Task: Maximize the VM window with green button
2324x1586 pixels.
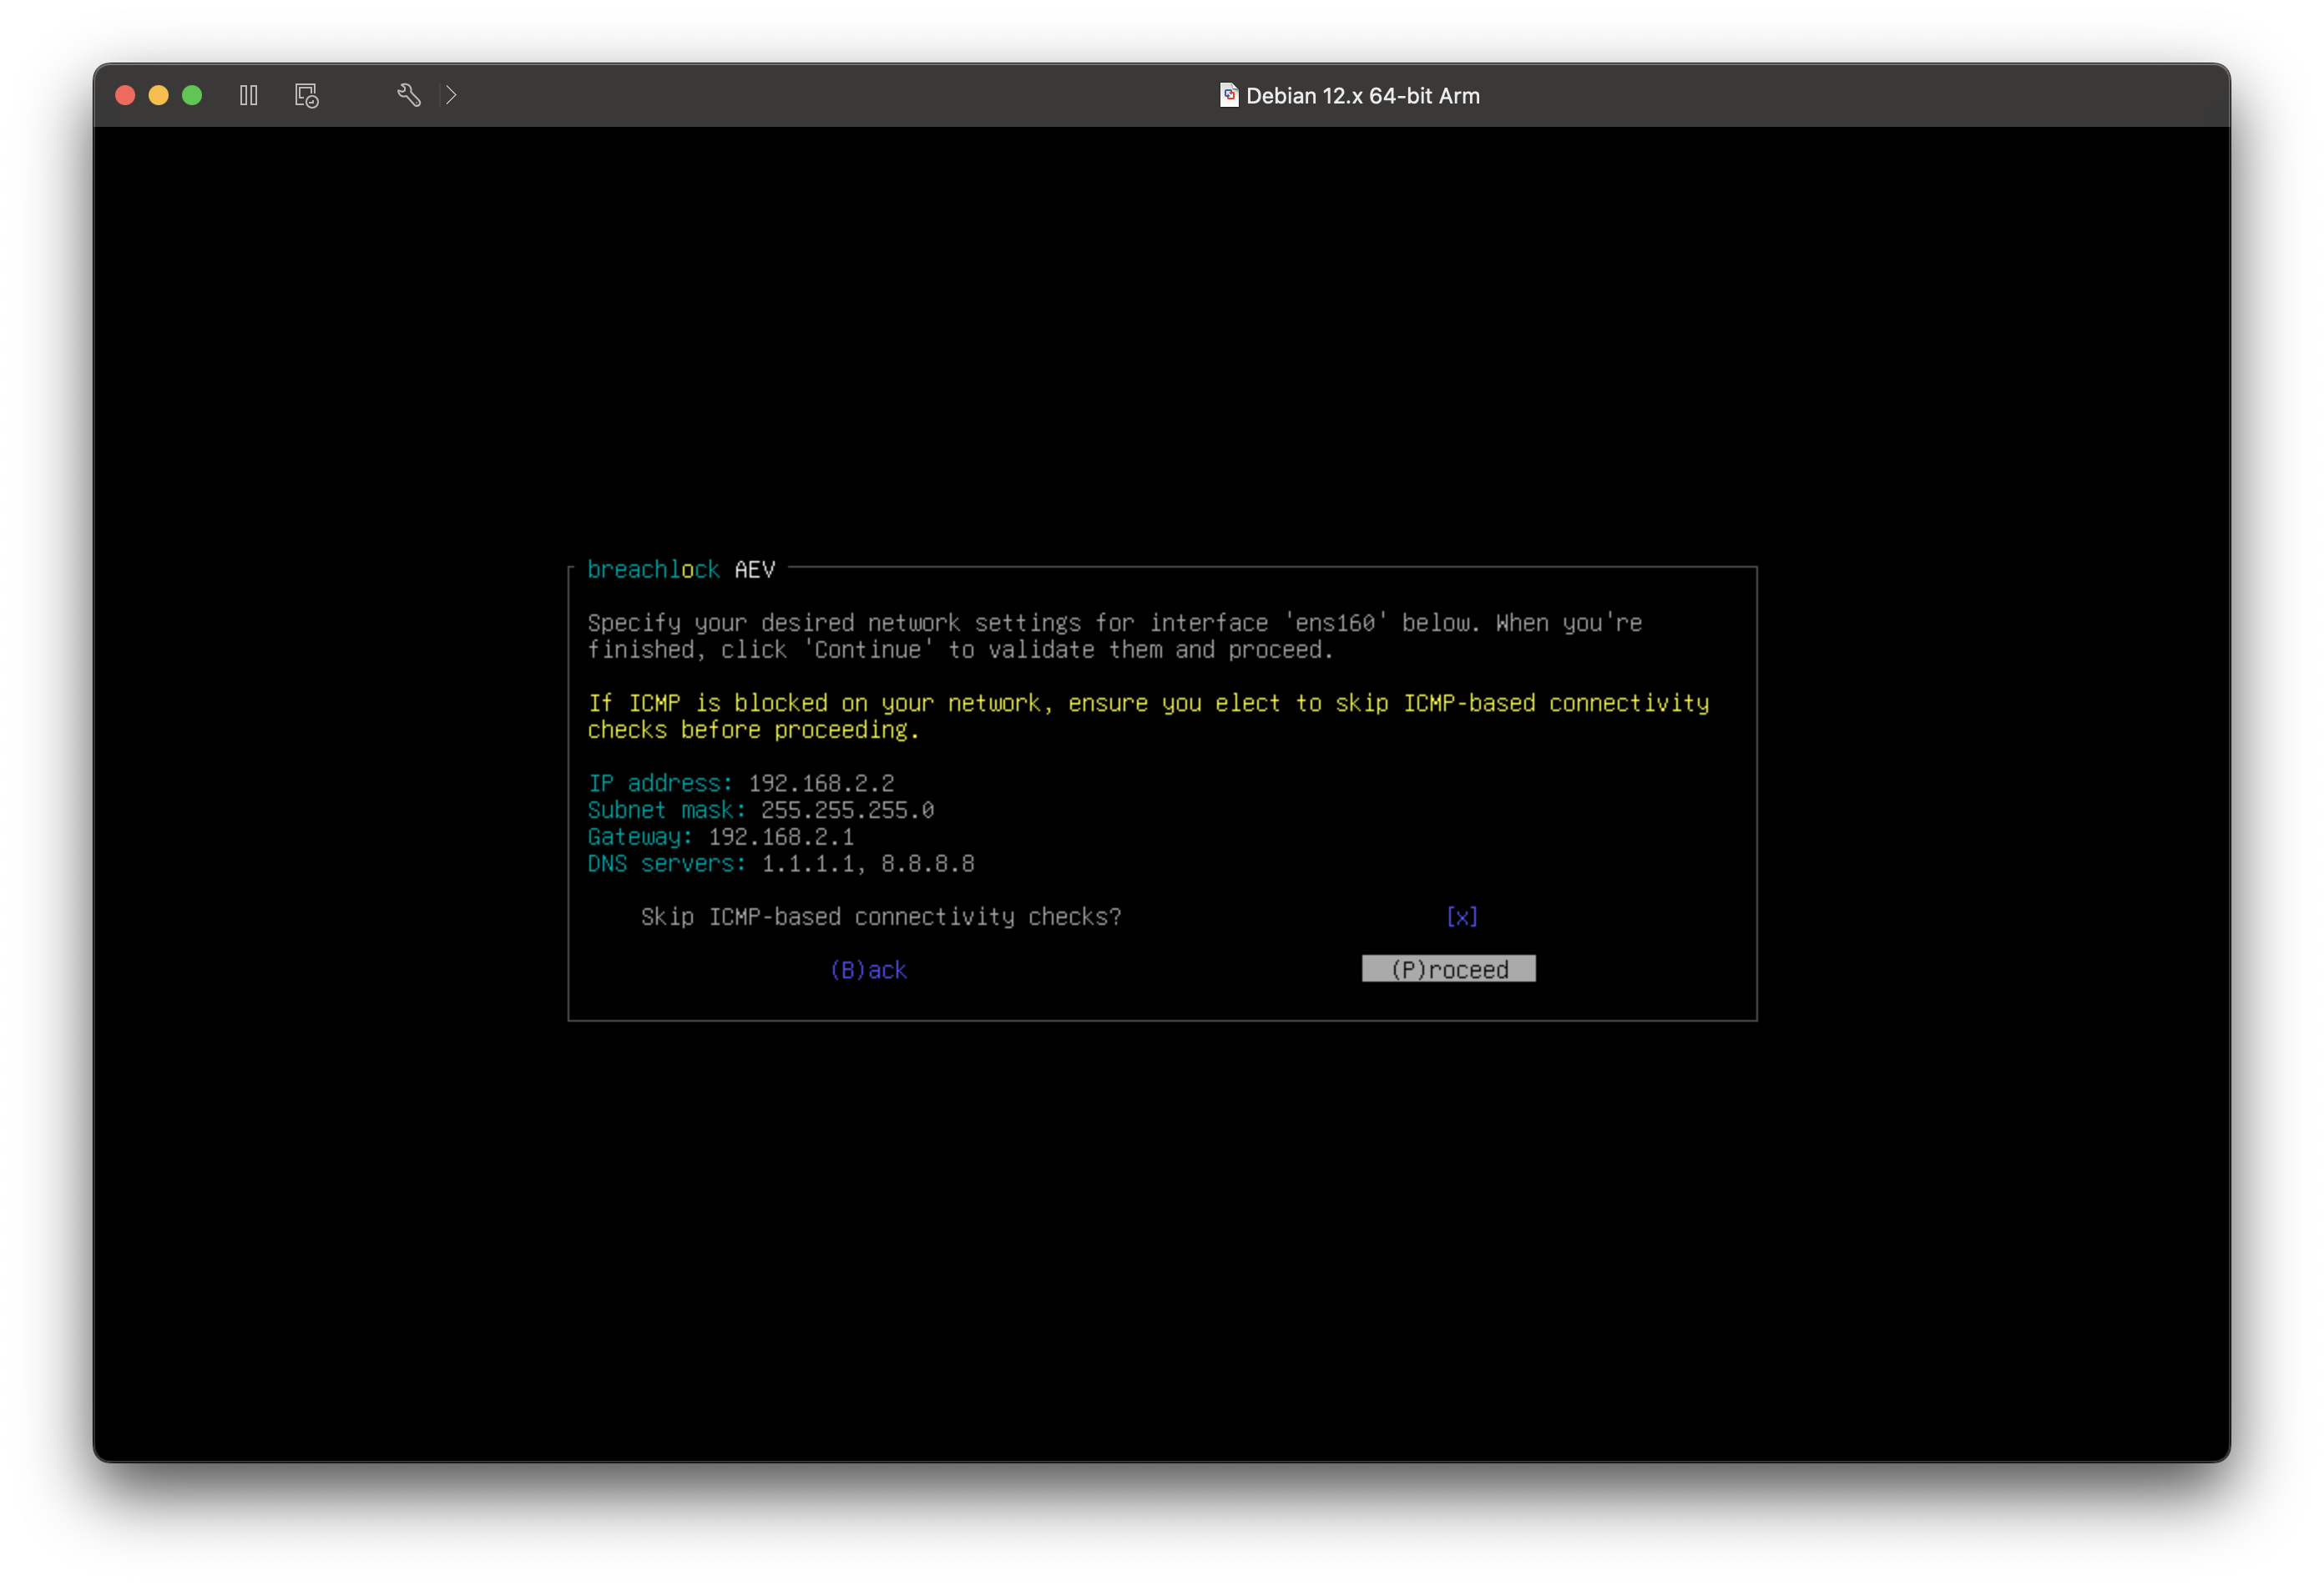Action: [x=192, y=95]
